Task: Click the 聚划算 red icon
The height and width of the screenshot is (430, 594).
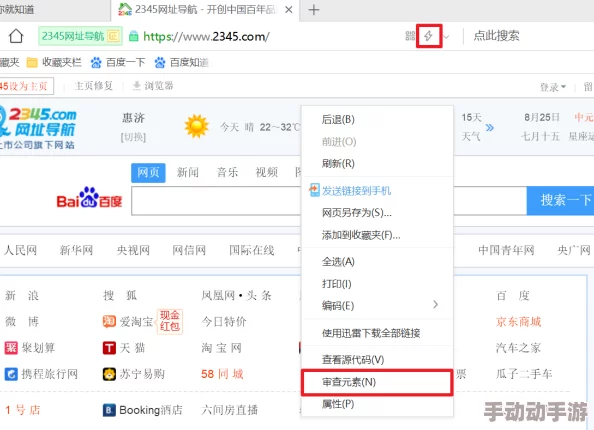Action: click(x=11, y=347)
